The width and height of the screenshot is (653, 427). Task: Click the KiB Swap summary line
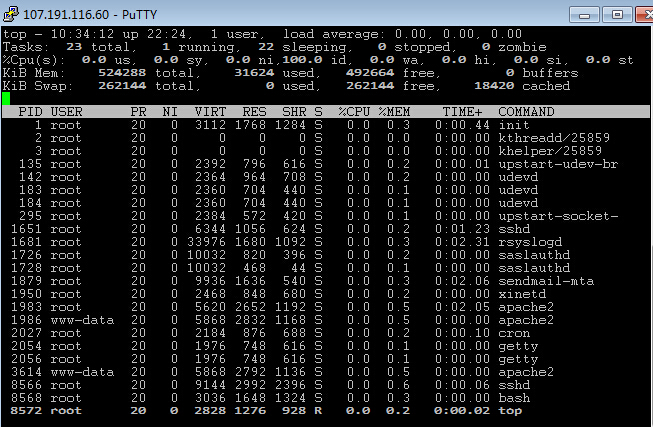coord(287,86)
